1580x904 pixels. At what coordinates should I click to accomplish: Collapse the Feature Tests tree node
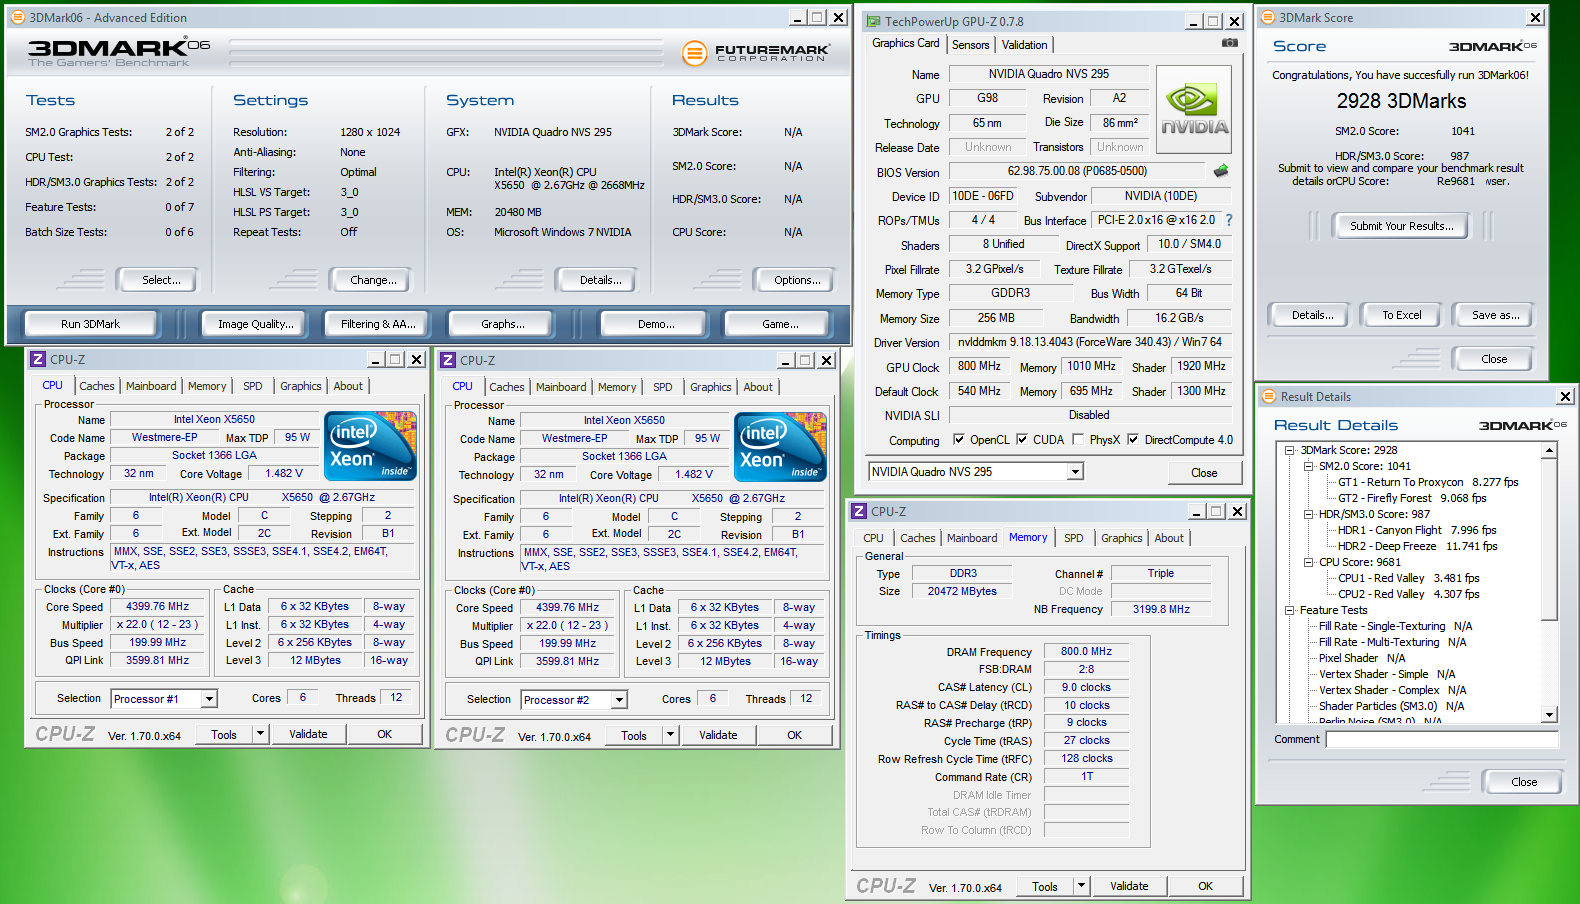[x=1290, y=610]
